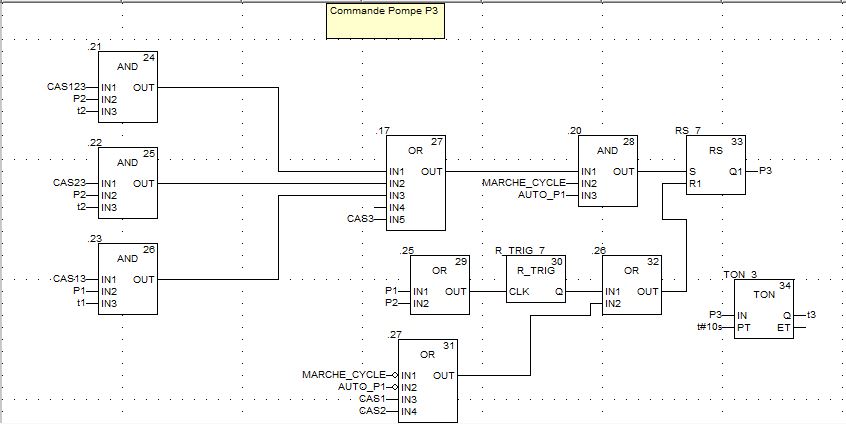Select the CAS1 input on OR block 31

[372, 399]
